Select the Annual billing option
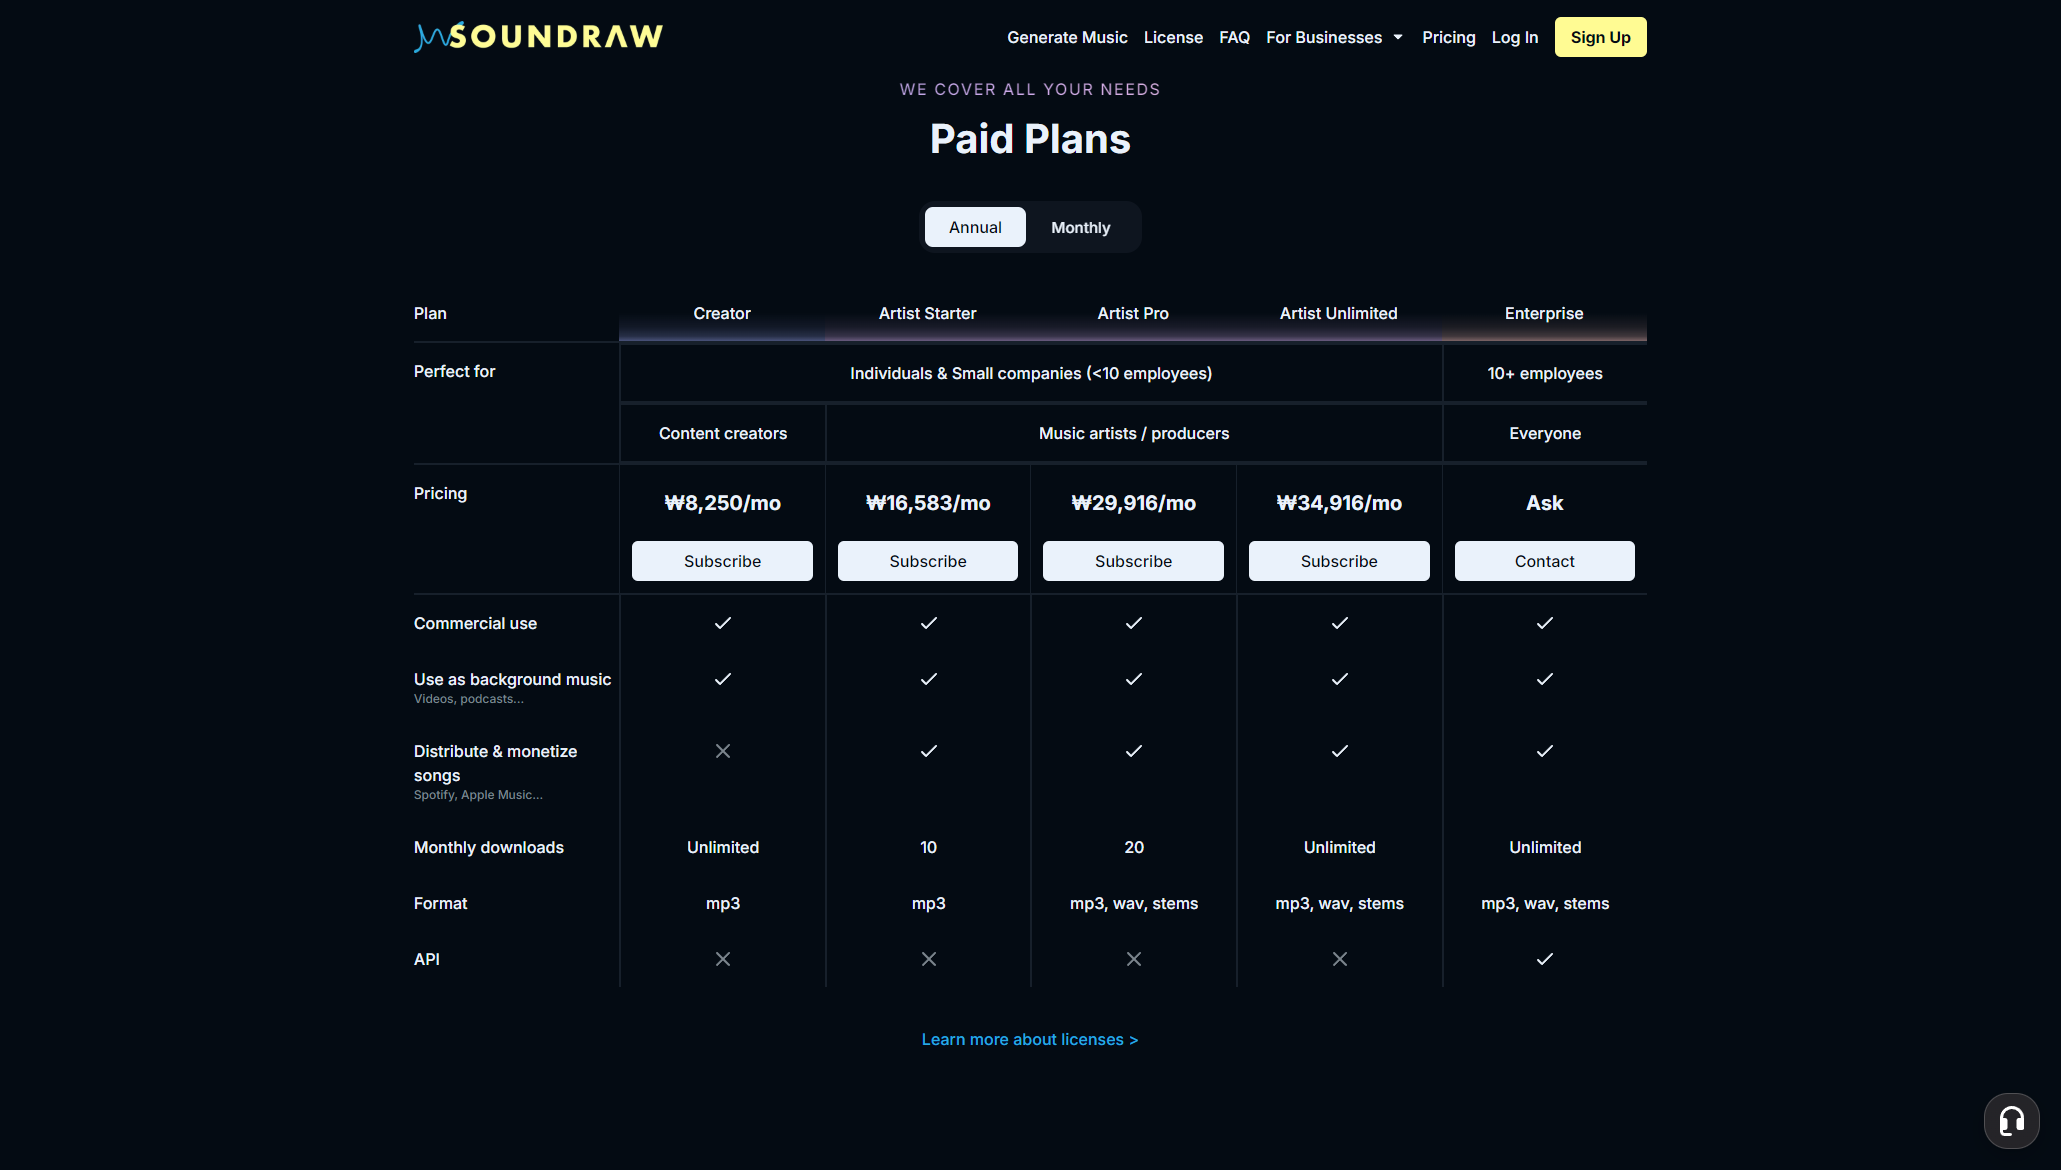 [974, 227]
